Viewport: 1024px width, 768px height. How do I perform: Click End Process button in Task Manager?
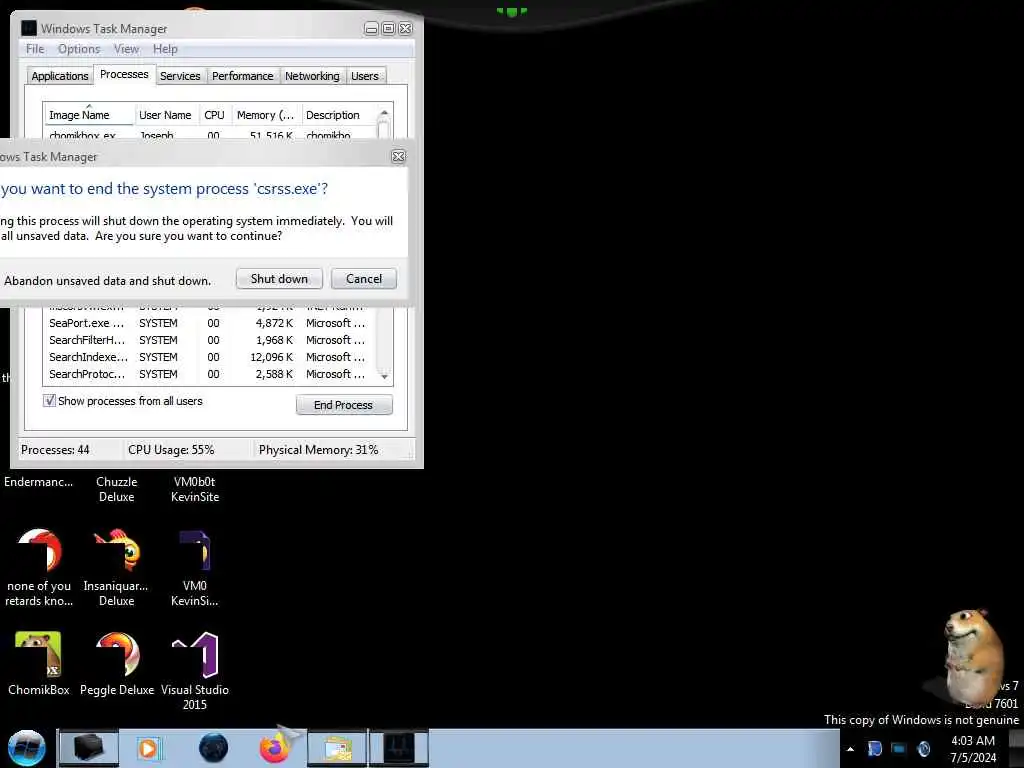pyautogui.click(x=344, y=405)
